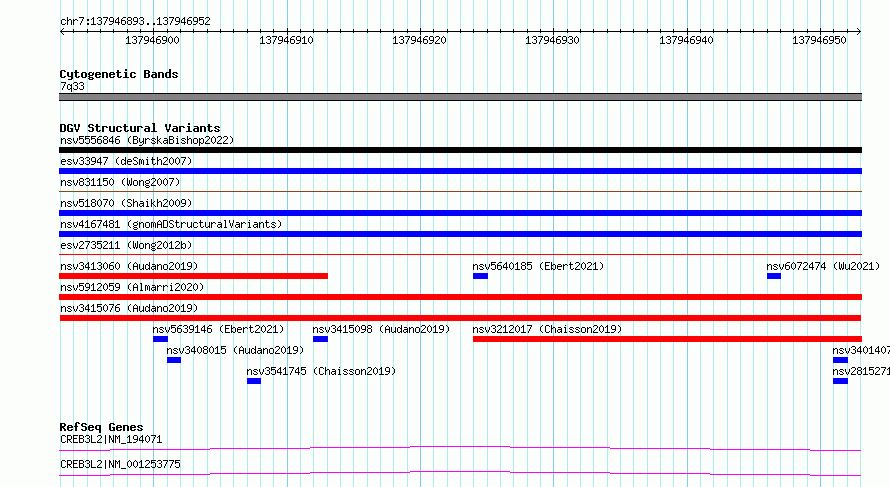890x487 pixels.
Task: Click the thin red esv2735211 variant line
Action: [x=460, y=255]
